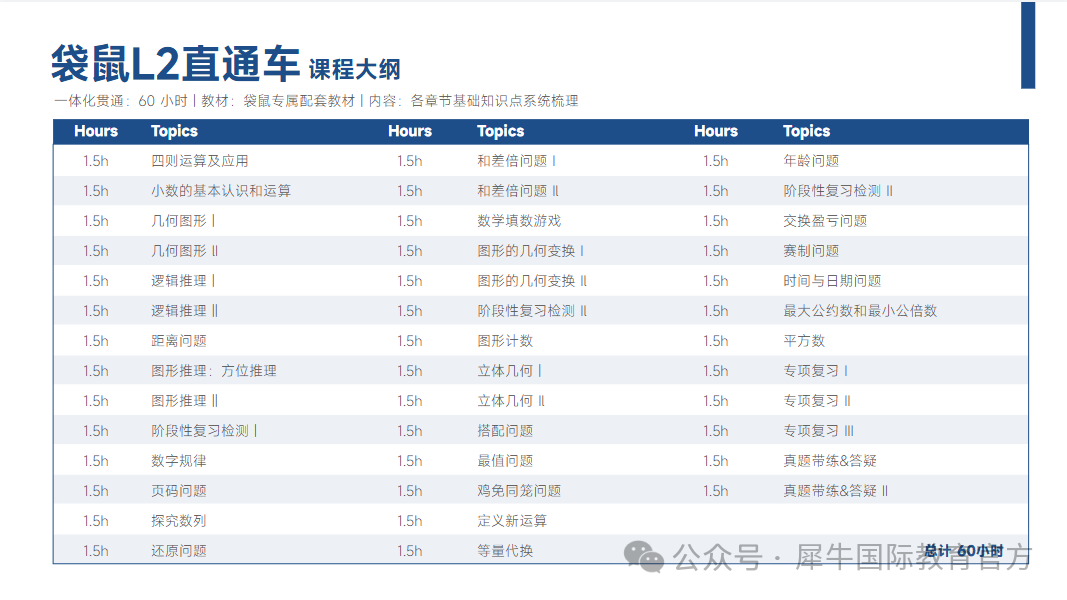Click the 立体几何 II topic
Screen dimensions: 1067x600
[511, 401]
